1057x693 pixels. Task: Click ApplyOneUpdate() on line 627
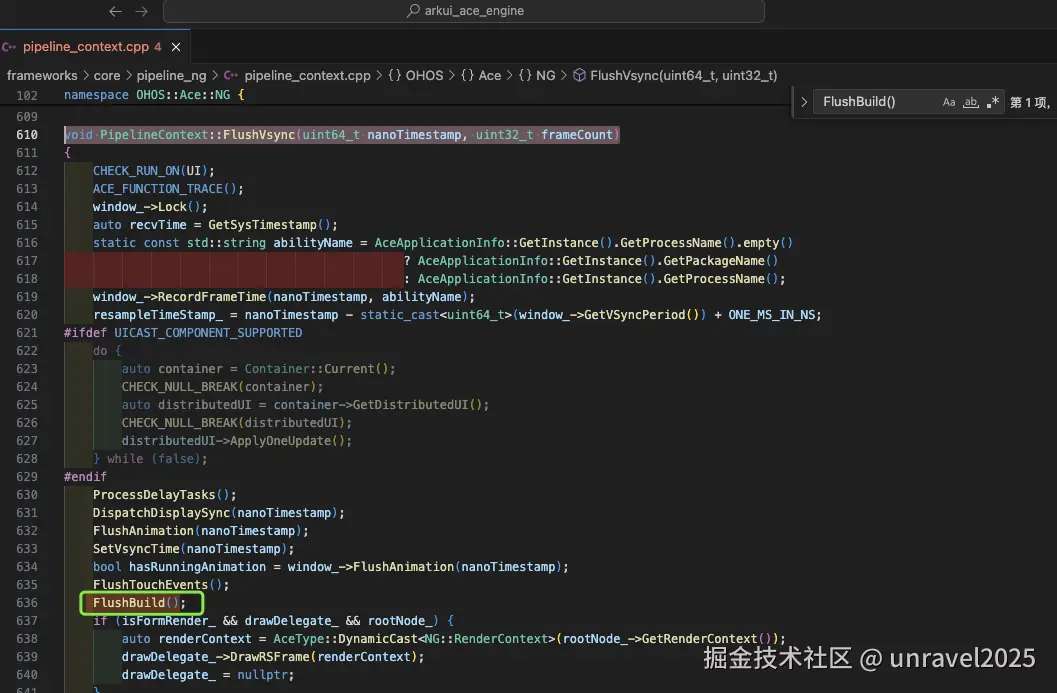288,441
